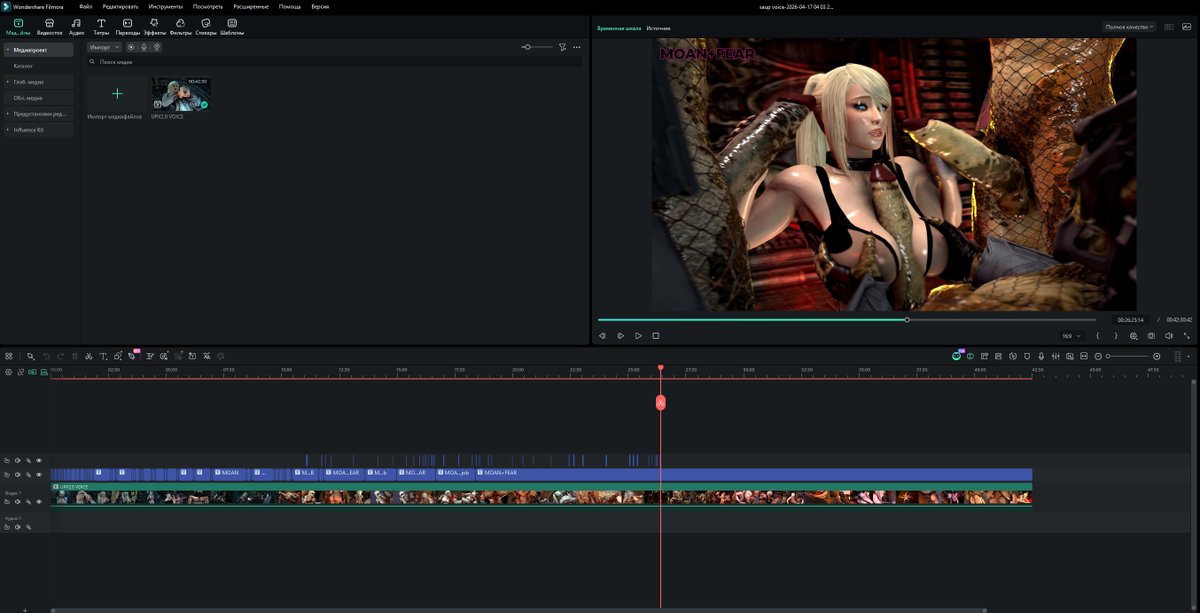The width and height of the screenshot is (1200, 613).
Task: Click the filter icon in media panel
Action: tap(562, 47)
